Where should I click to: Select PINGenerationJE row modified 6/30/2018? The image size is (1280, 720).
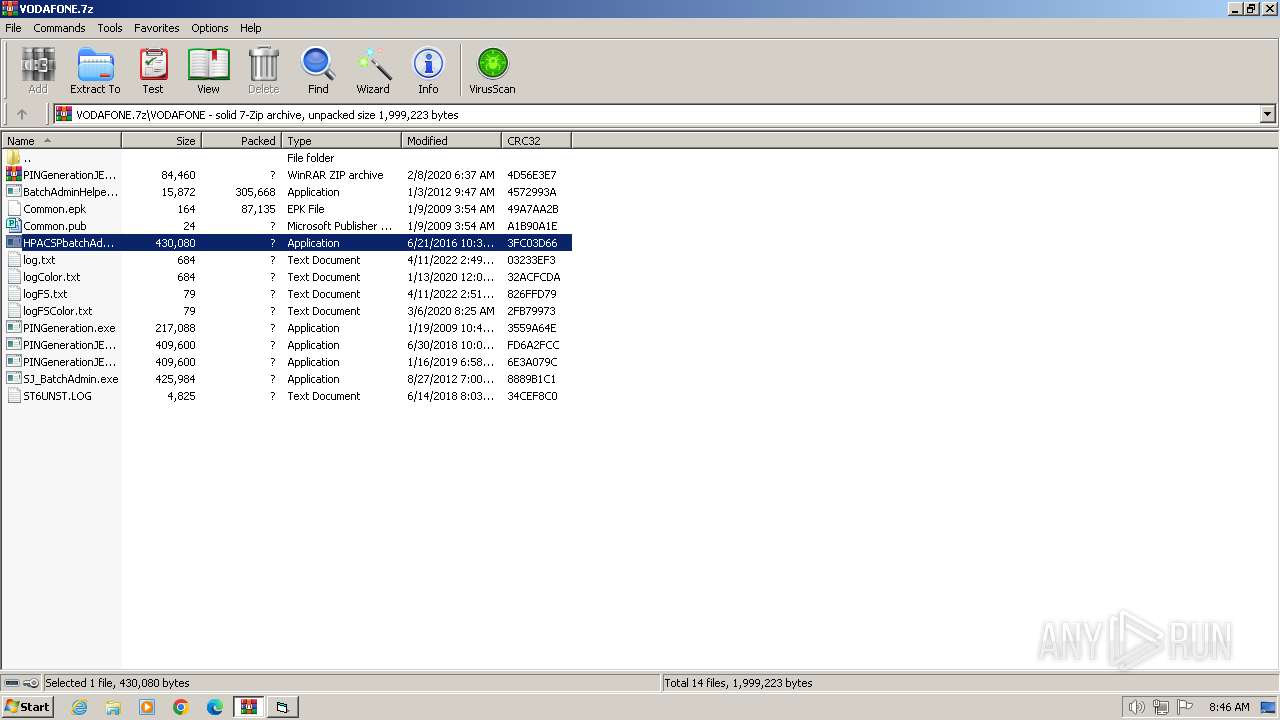click(x=287, y=345)
